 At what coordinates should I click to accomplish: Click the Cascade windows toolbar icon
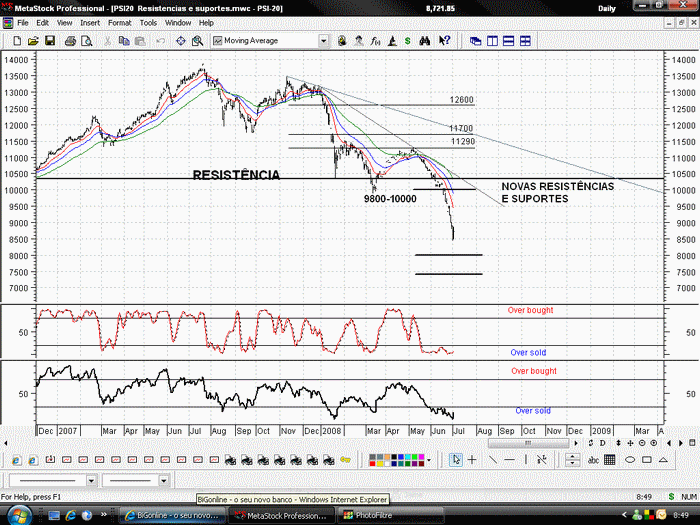click(475, 41)
